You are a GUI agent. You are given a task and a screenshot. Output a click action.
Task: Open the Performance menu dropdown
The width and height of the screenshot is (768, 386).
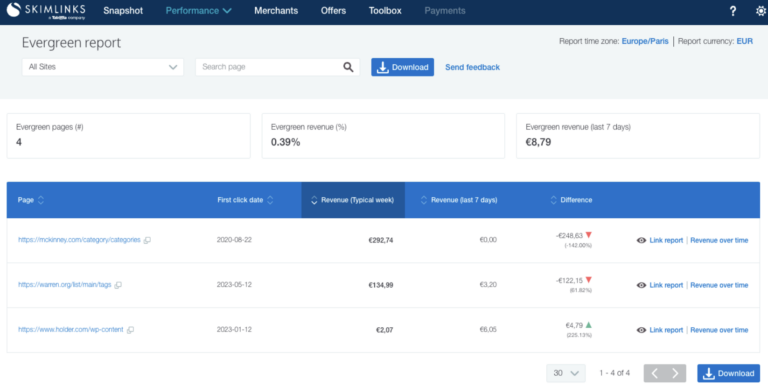pyautogui.click(x=198, y=11)
